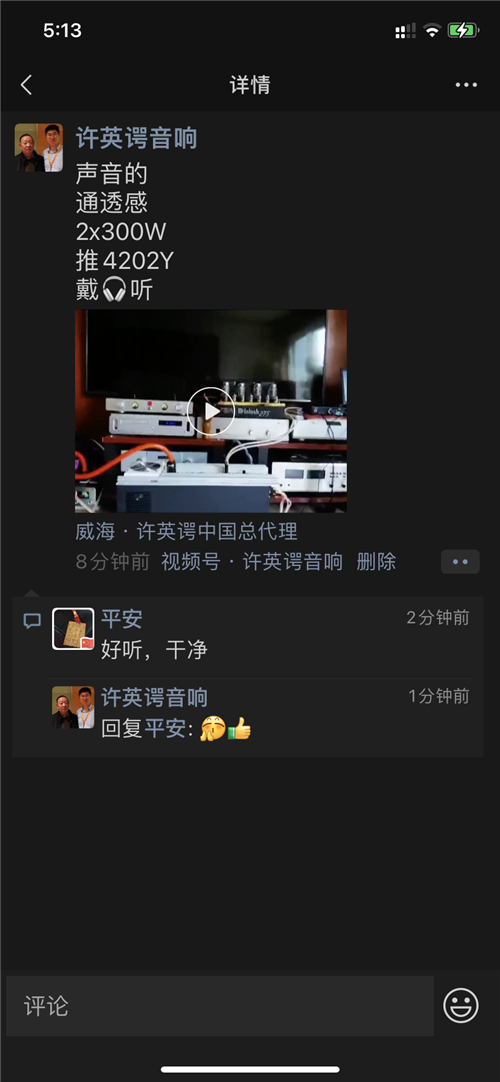Image resolution: width=500 pixels, height=1082 pixels.
Task: Tap the 回复平安 reply with emojis
Action: point(177,729)
